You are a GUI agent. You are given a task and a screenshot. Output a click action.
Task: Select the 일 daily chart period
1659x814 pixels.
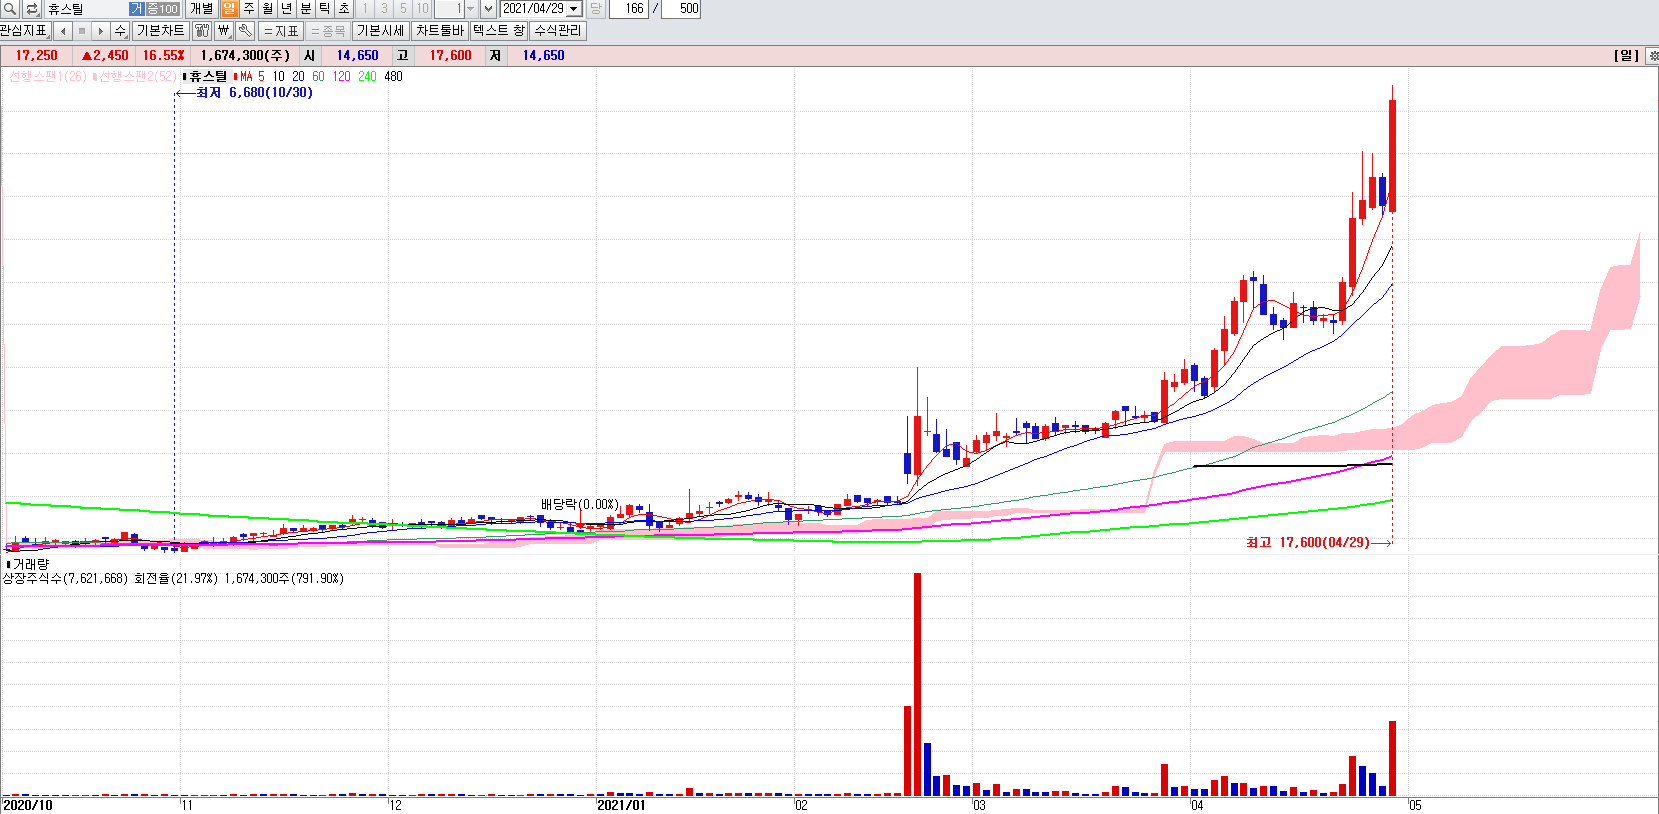[x=229, y=9]
